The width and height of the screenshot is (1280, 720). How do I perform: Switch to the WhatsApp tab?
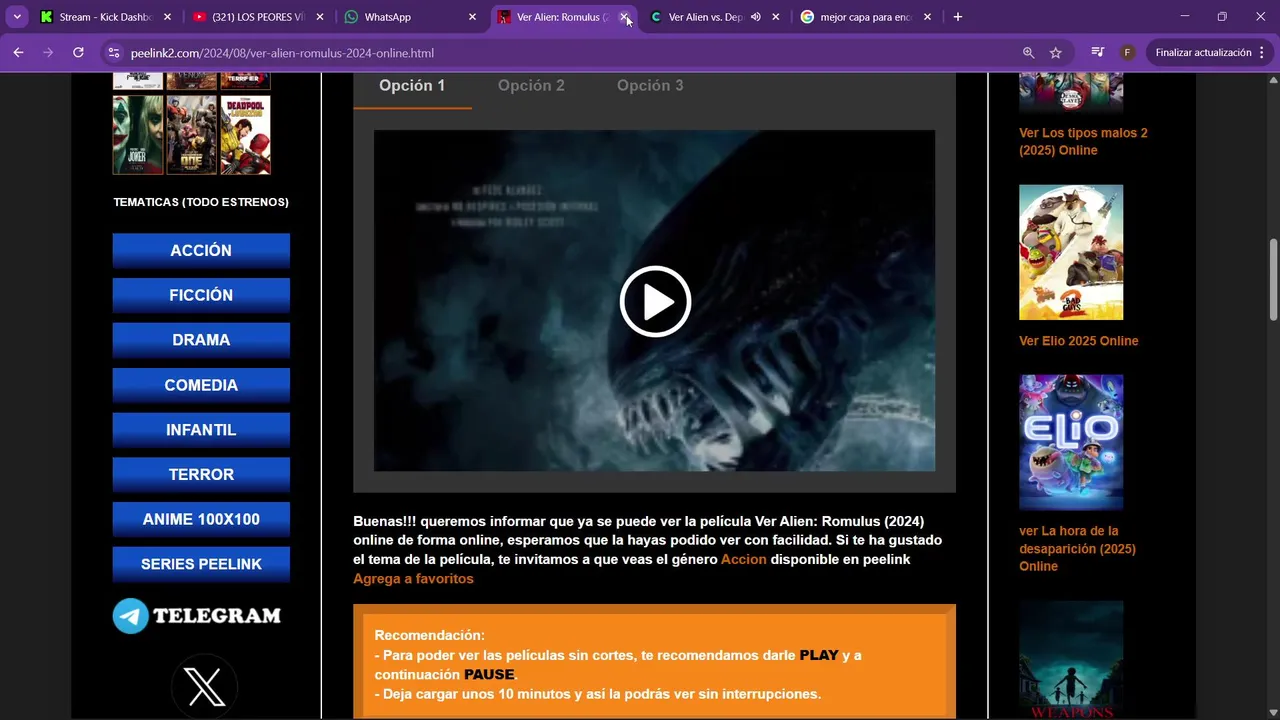(400, 17)
